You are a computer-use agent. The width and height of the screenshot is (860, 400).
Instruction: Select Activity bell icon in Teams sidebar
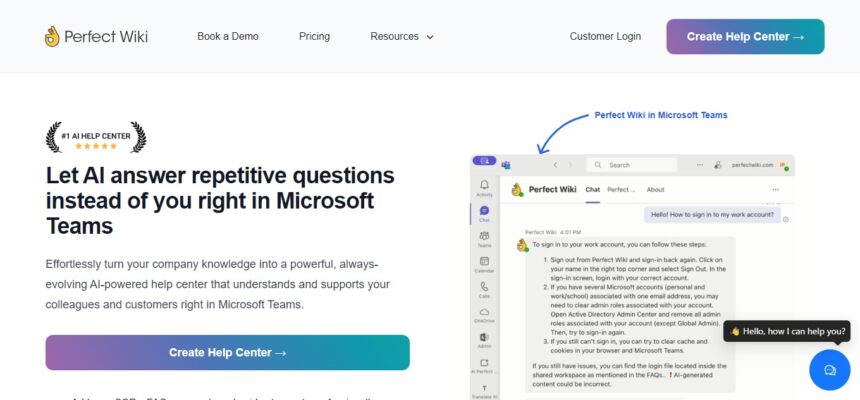[484, 188]
